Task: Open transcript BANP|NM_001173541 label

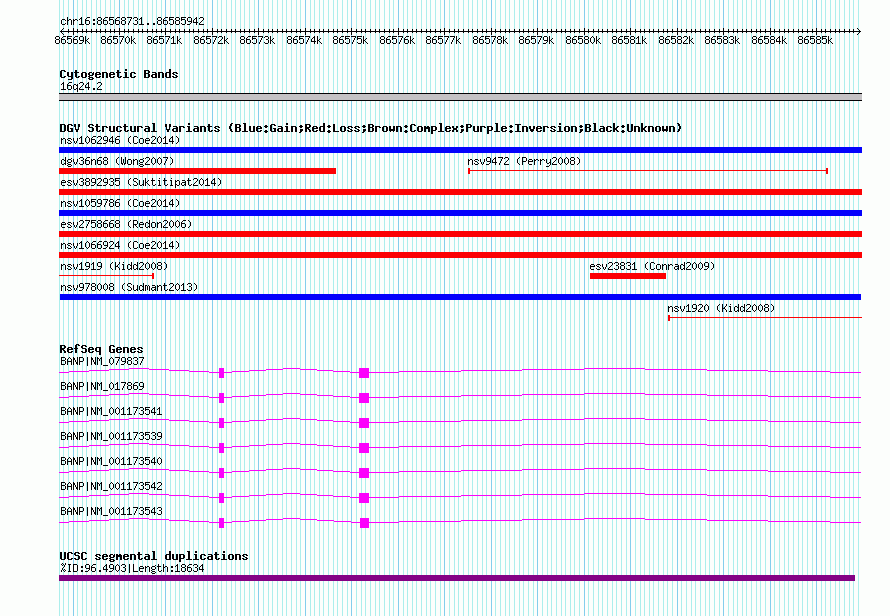Action: pyautogui.click(x=111, y=411)
